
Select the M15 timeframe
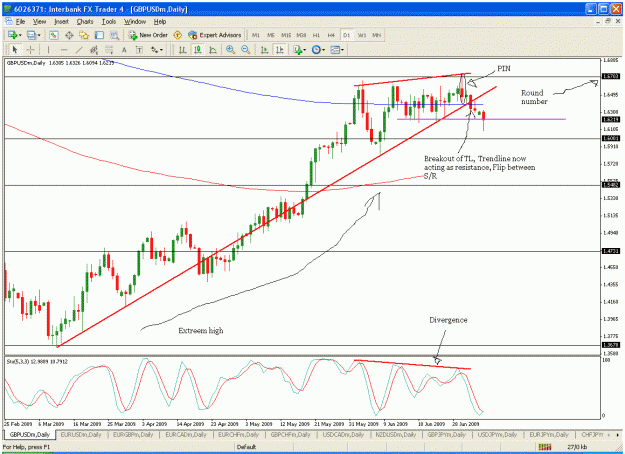(286, 35)
